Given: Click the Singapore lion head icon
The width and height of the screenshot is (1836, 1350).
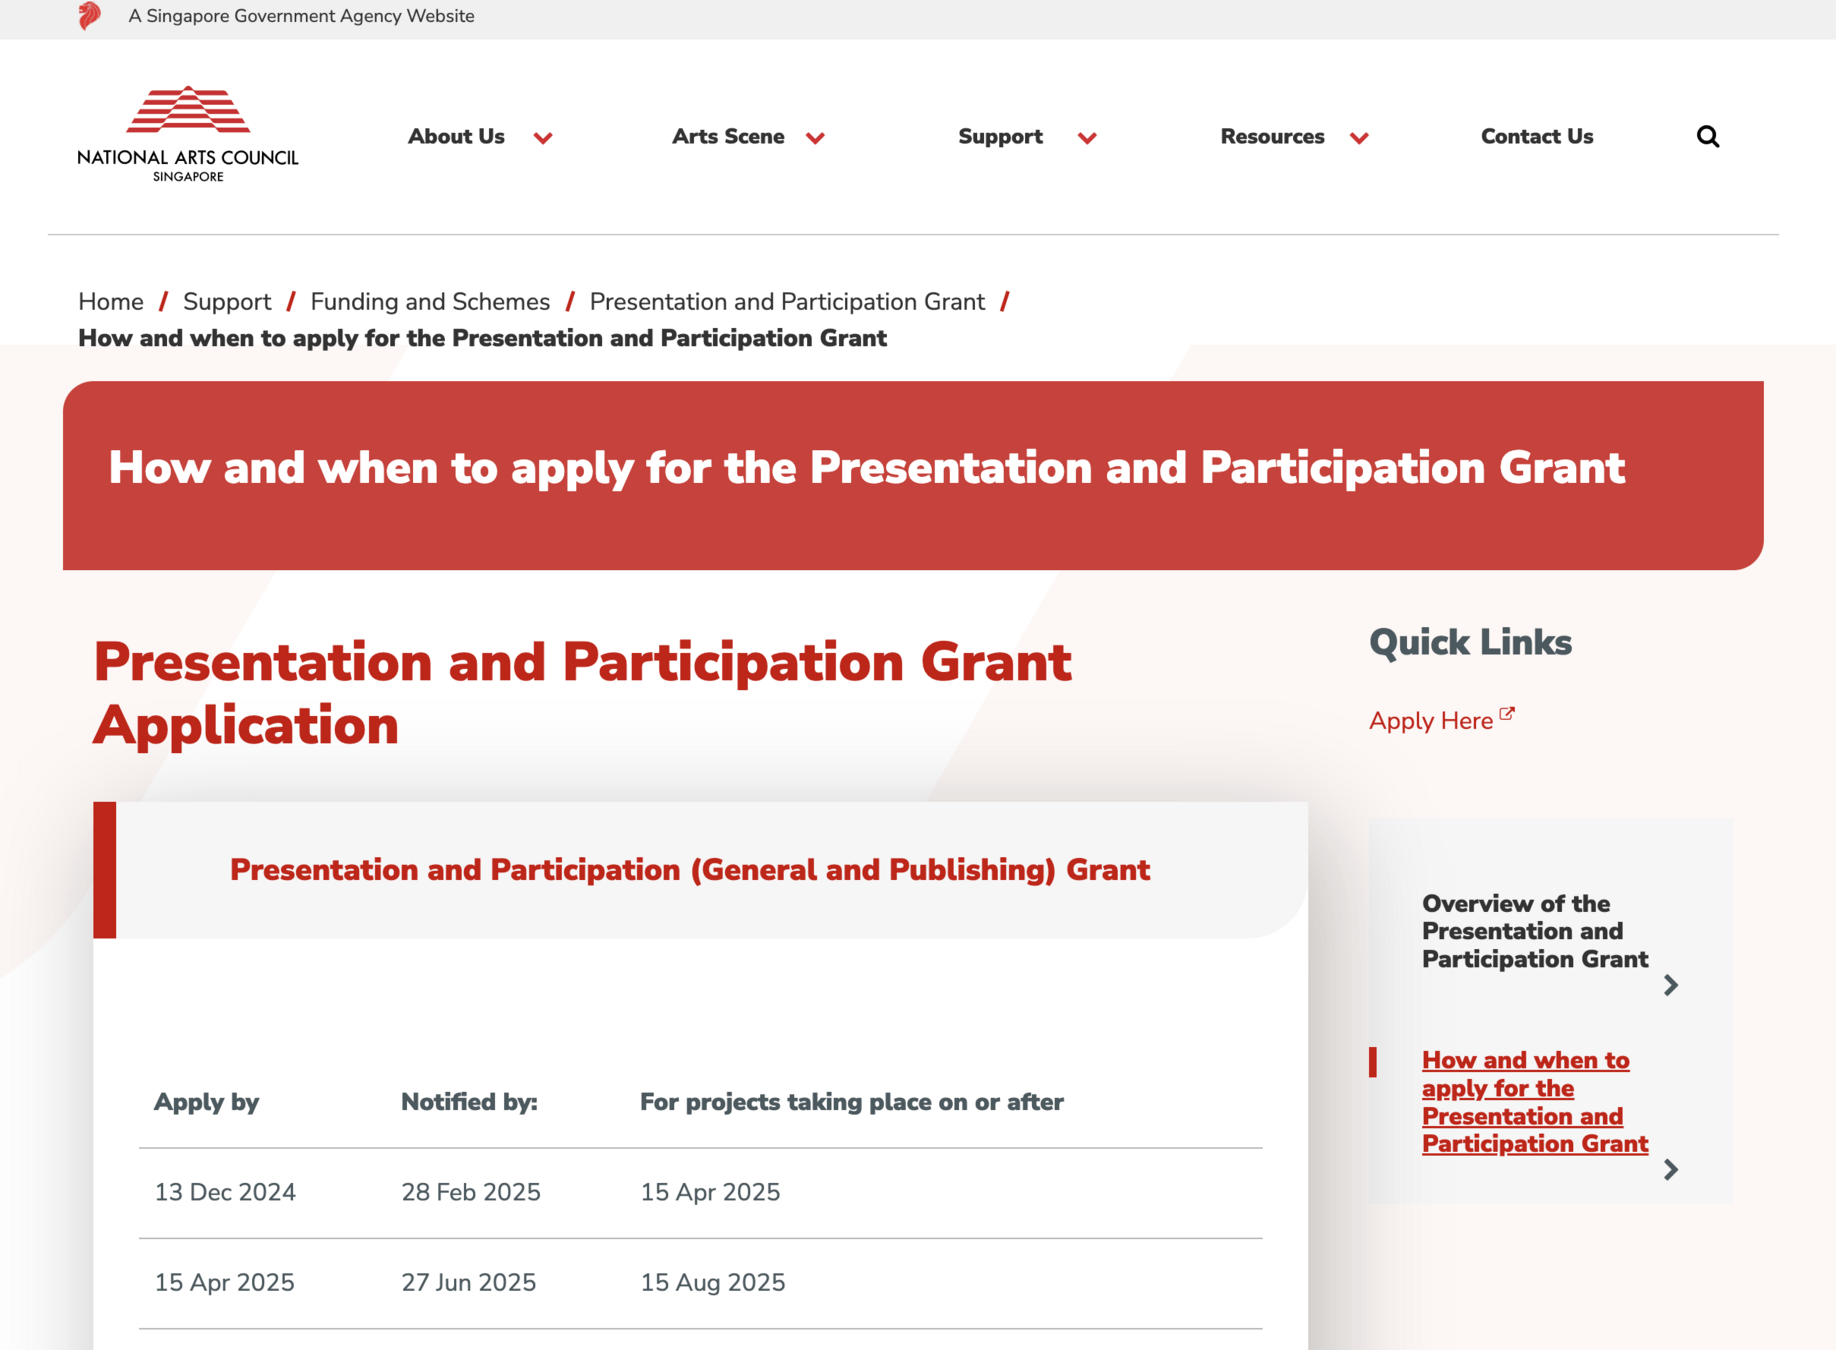Looking at the screenshot, I should (x=90, y=16).
